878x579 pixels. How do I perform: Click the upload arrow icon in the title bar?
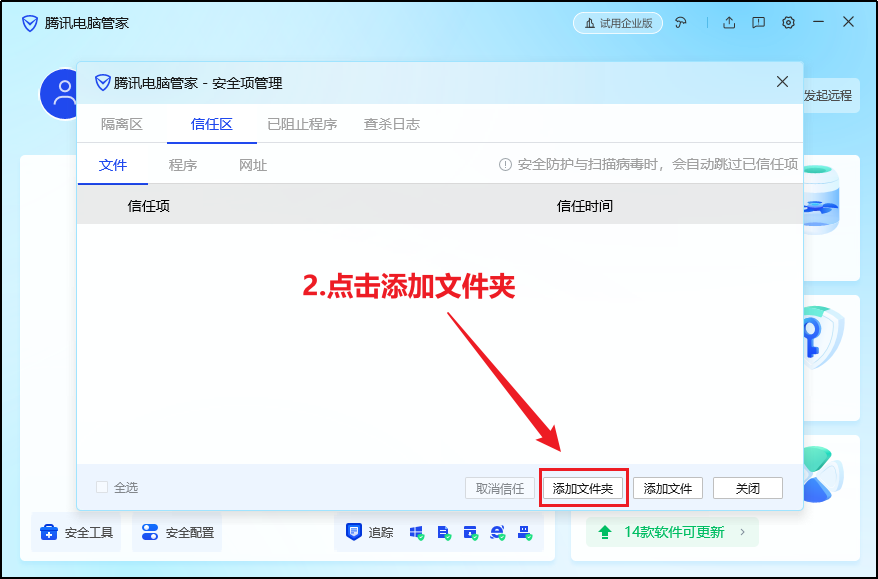click(x=728, y=23)
